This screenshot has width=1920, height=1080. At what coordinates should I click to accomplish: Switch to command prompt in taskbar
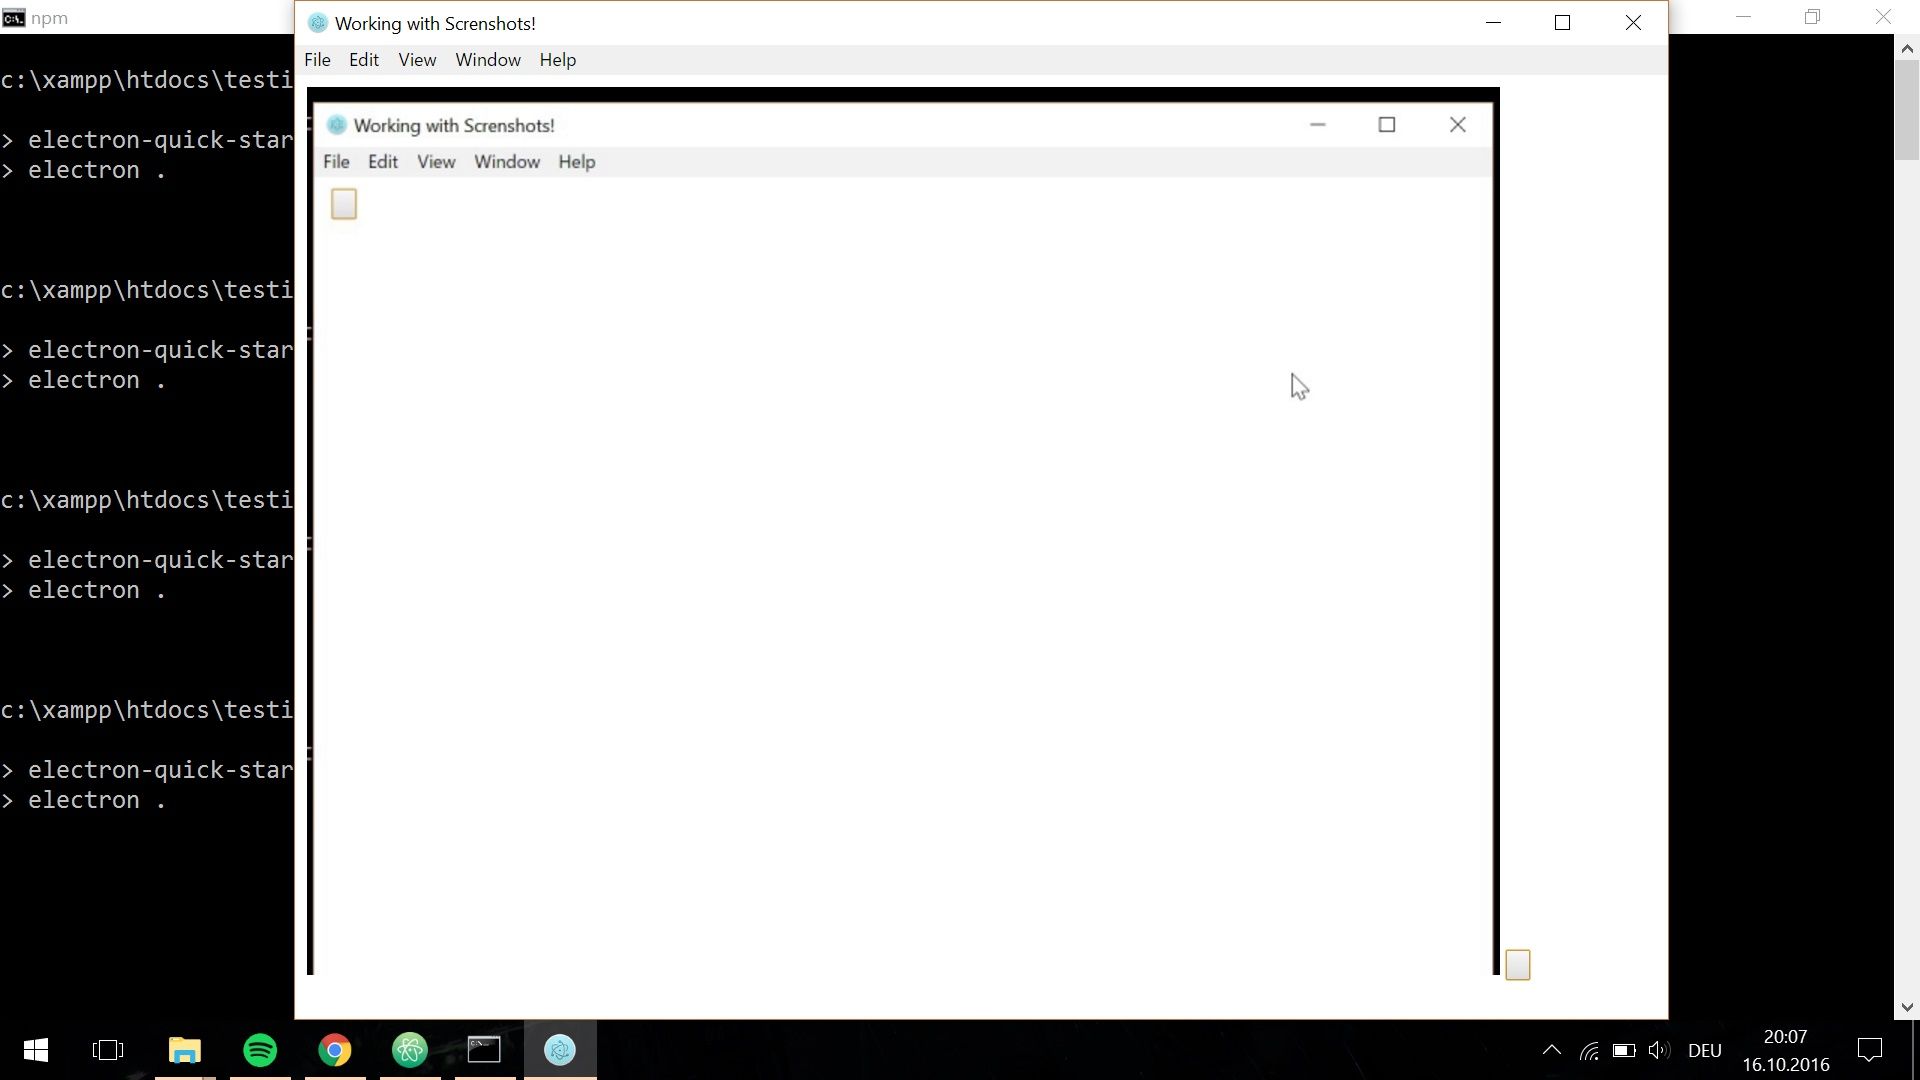tap(485, 1050)
